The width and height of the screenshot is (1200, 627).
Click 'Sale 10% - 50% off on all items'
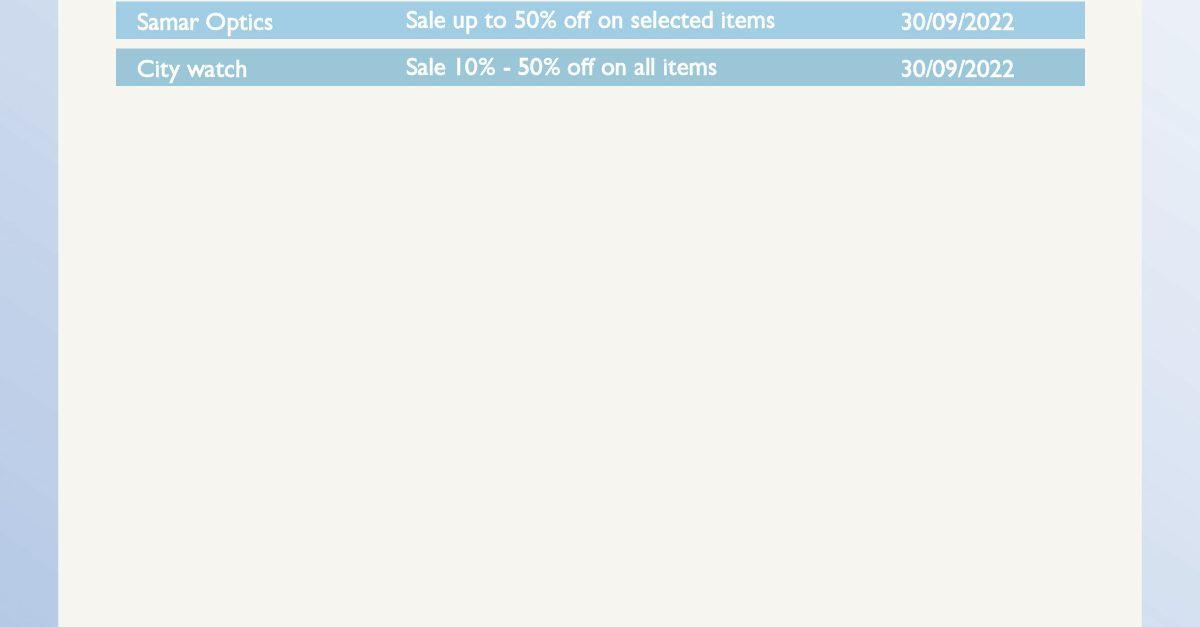point(561,67)
